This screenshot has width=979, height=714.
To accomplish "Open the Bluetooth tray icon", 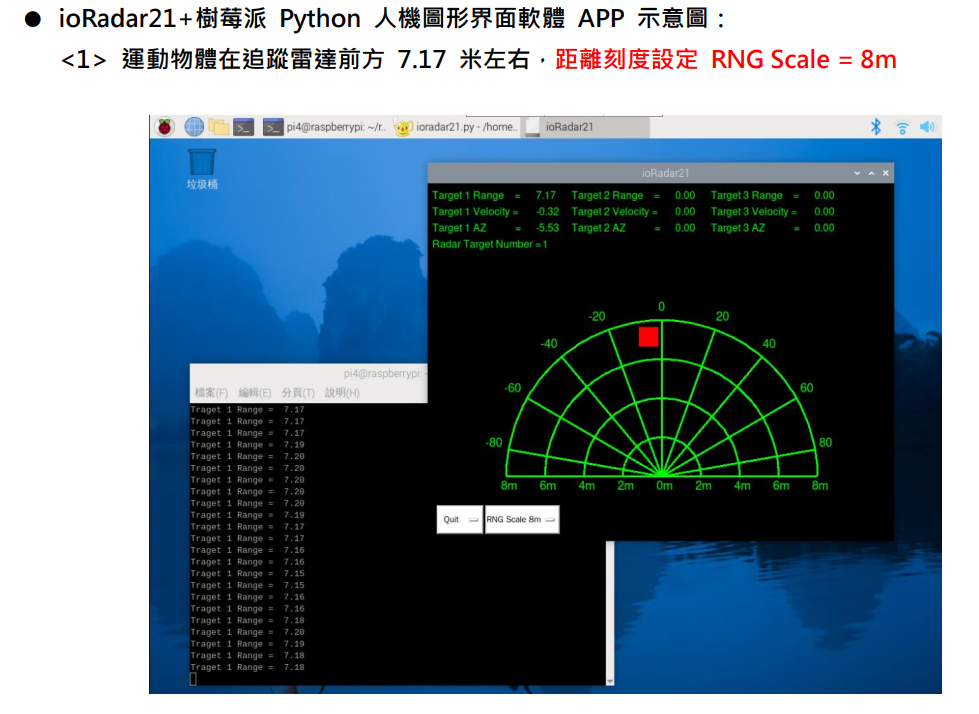I will (876, 127).
